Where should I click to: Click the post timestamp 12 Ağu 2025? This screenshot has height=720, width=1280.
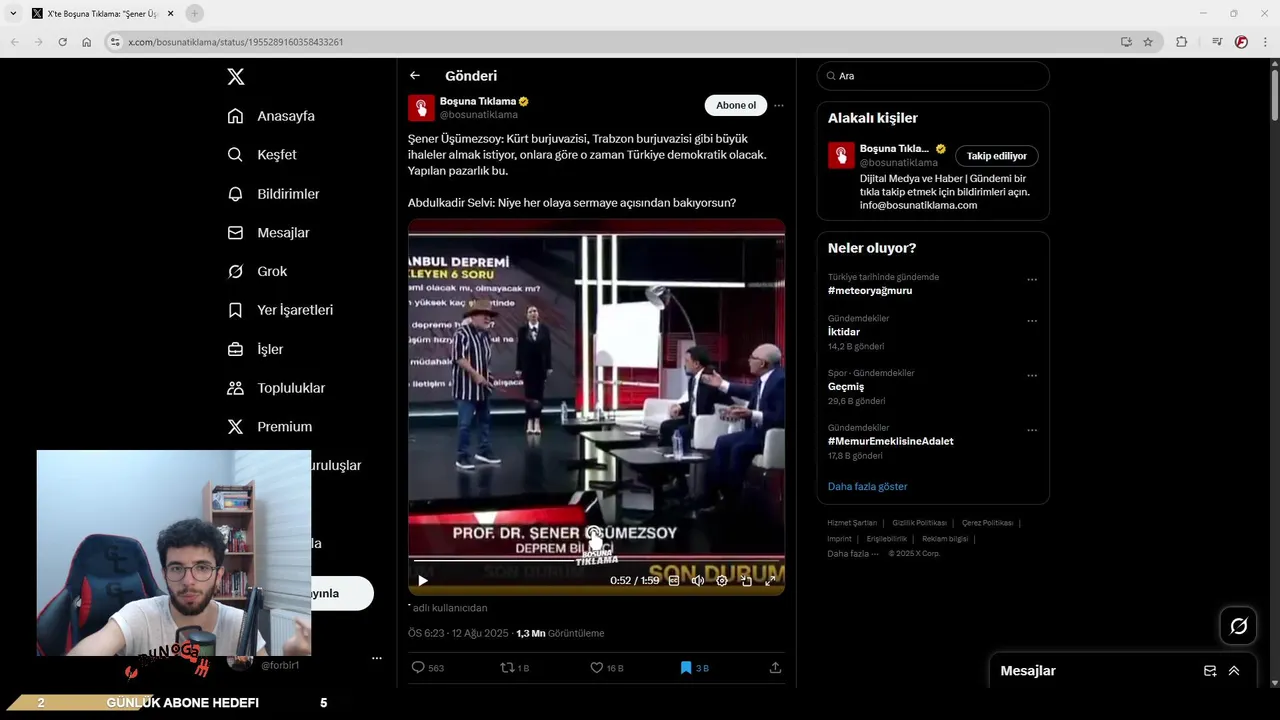(x=458, y=633)
